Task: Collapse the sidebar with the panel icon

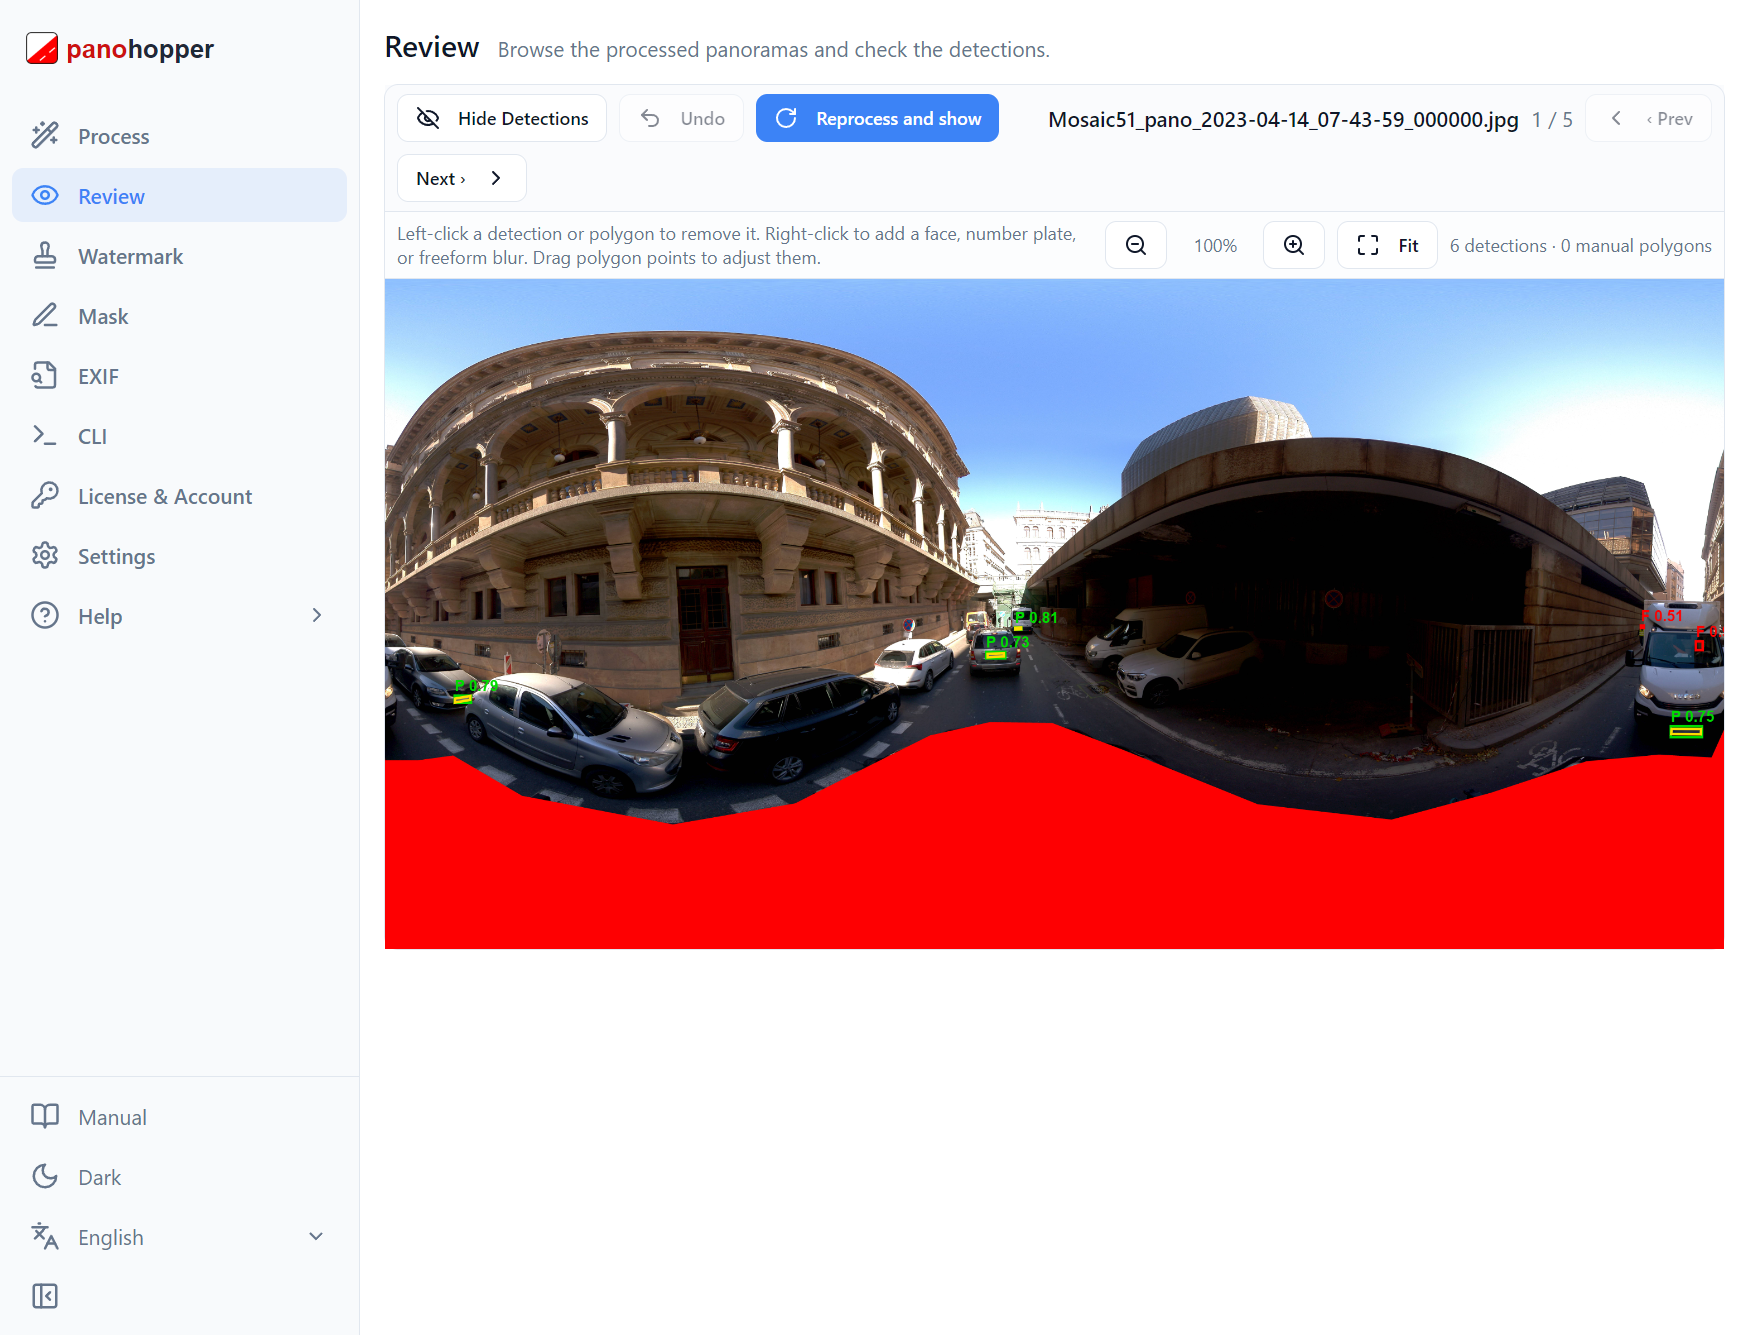Action: point(45,1296)
